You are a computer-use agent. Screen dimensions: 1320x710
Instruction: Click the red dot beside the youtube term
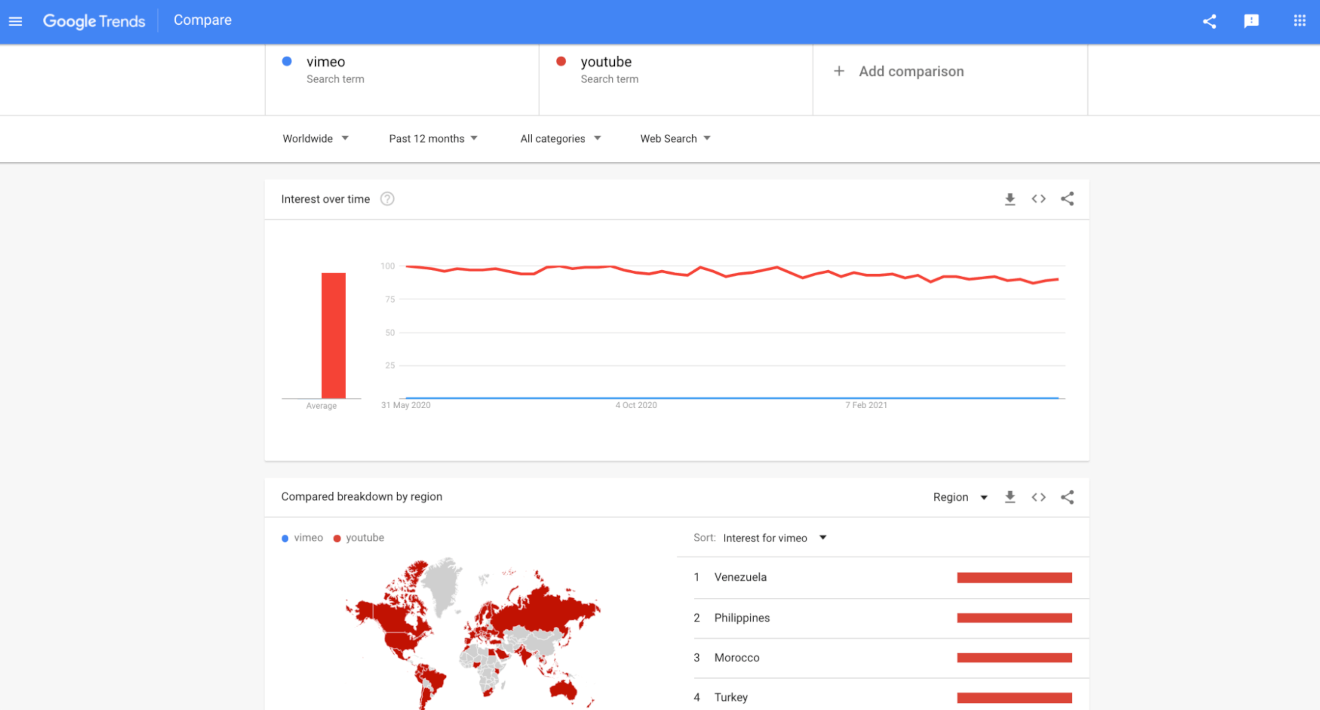click(561, 62)
